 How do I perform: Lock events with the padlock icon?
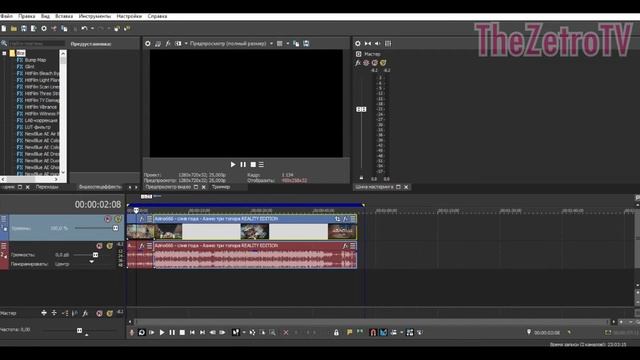point(336,333)
